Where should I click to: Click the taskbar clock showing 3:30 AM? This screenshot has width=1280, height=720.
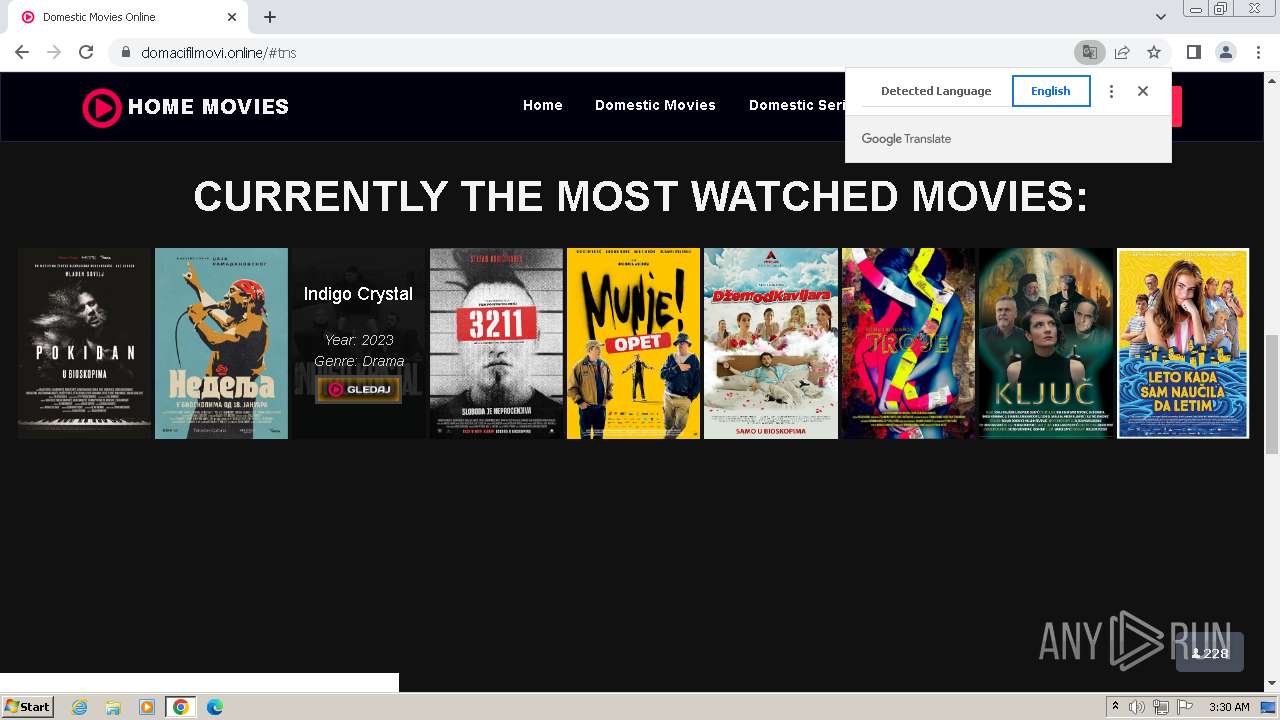point(1229,707)
